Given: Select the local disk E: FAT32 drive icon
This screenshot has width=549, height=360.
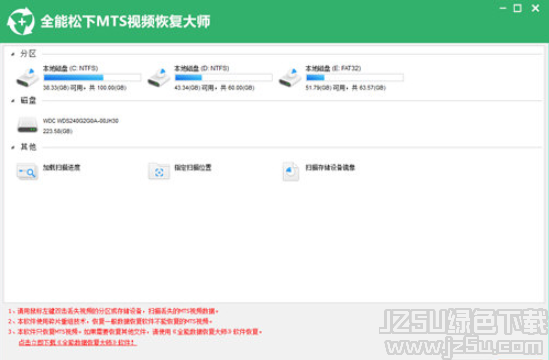Looking at the screenshot, I should (290, 77).
